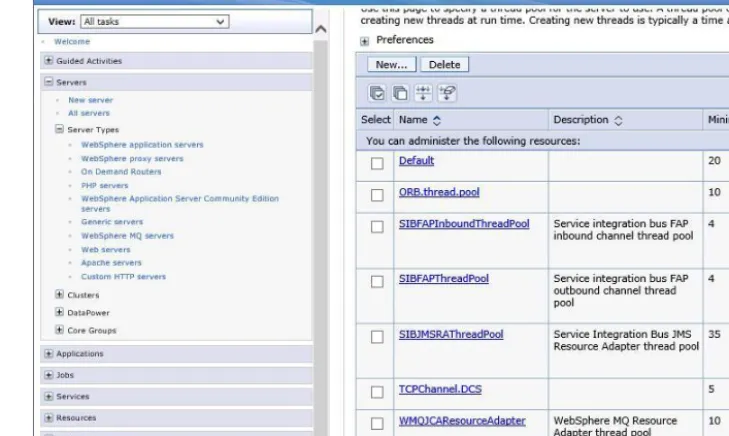Open the TCPChannel.DCS link
This screenshot has width=729, height=436.
[440, 390]
